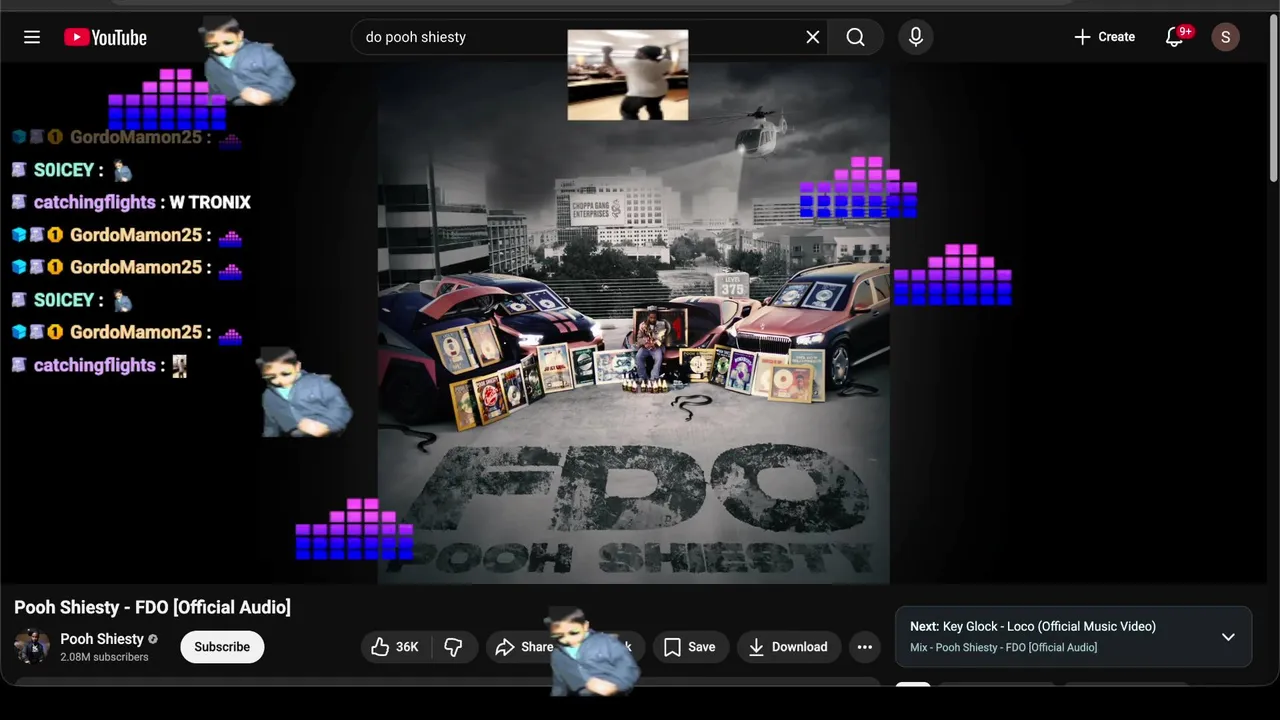The image size is (1280, 720).
Task: Open the YouTube guide hamburger menu
Action: coord(32,37)
